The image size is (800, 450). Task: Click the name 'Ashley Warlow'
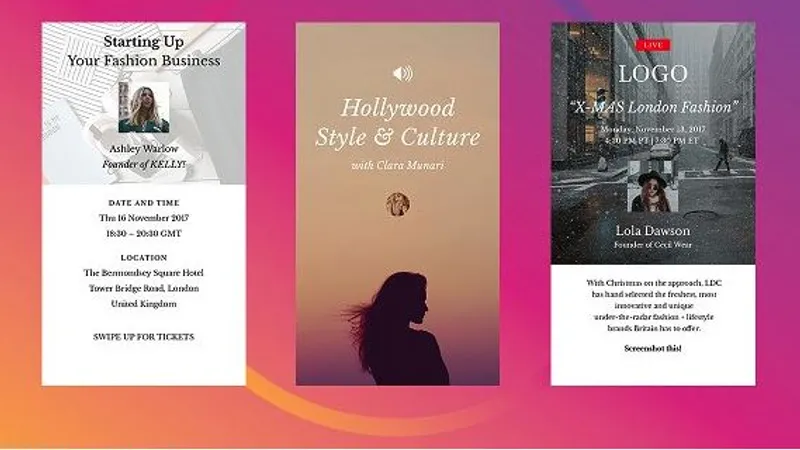[144, 148]
